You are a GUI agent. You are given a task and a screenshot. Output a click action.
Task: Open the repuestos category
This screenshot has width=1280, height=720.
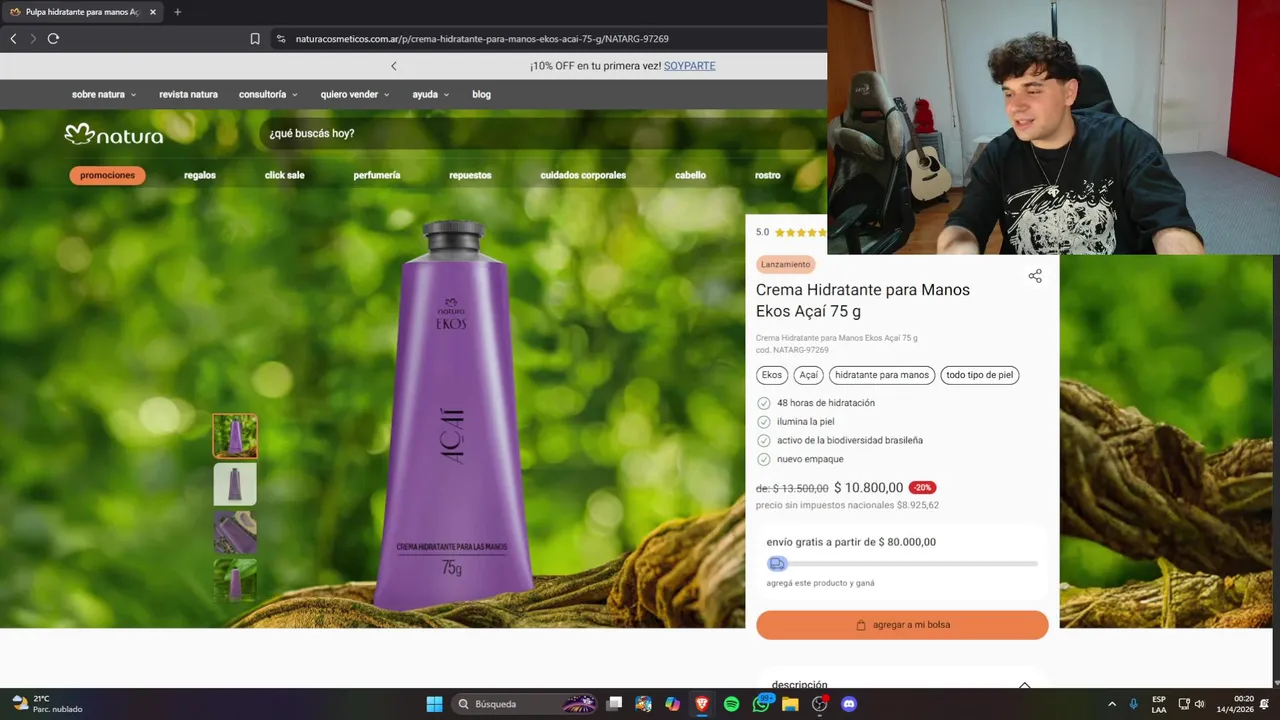pyautogui.click(x=470, y=175)
